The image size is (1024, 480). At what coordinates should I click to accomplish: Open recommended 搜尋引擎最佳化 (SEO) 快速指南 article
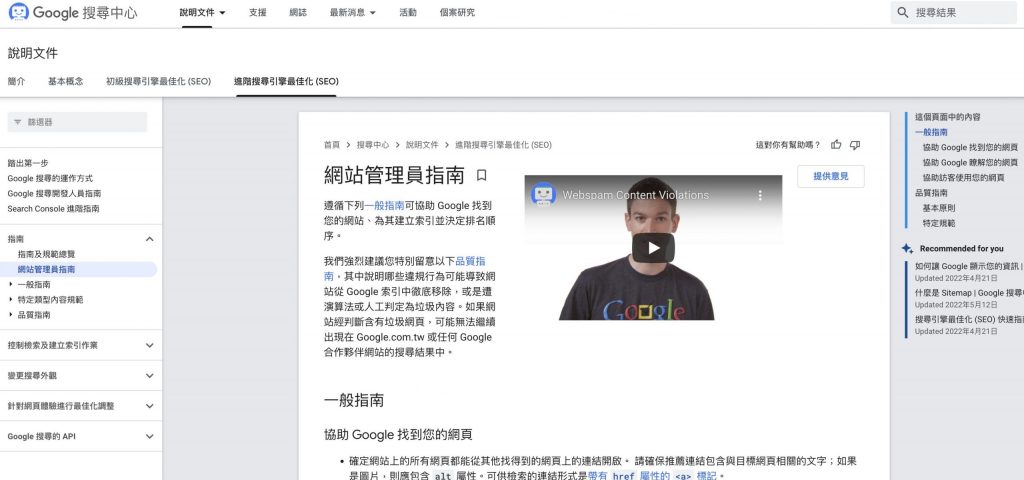point(969,320)
